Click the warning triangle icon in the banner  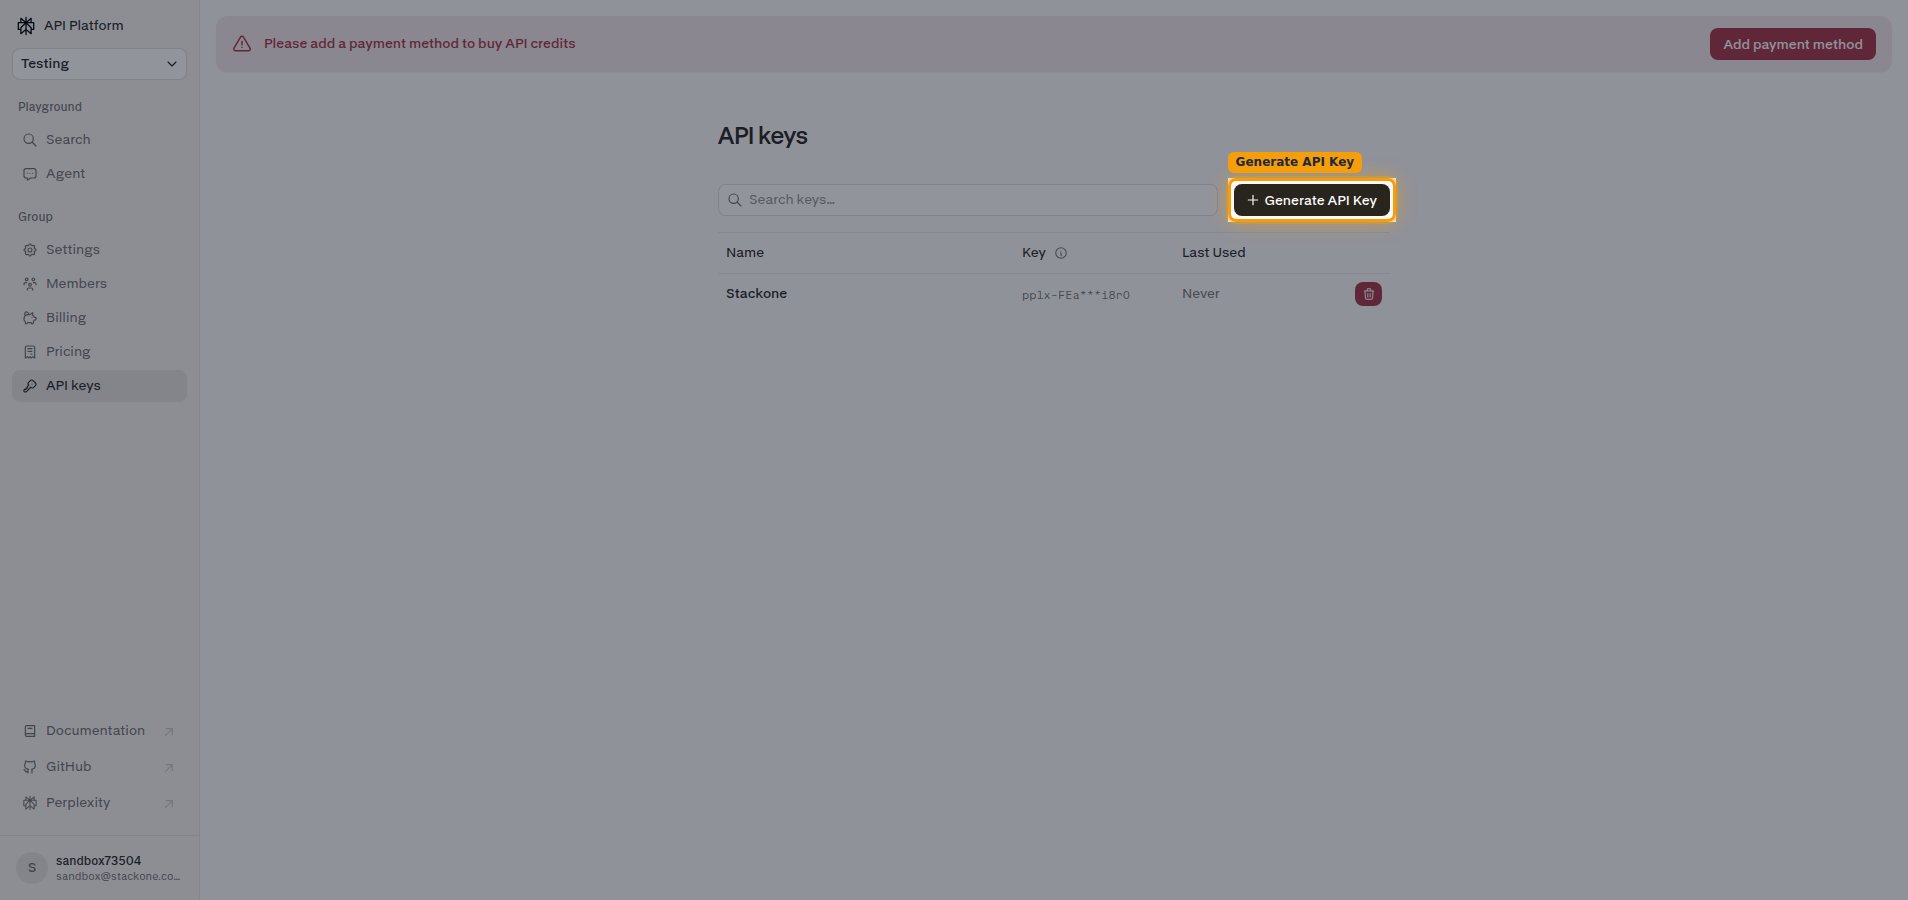coord(242,44)
